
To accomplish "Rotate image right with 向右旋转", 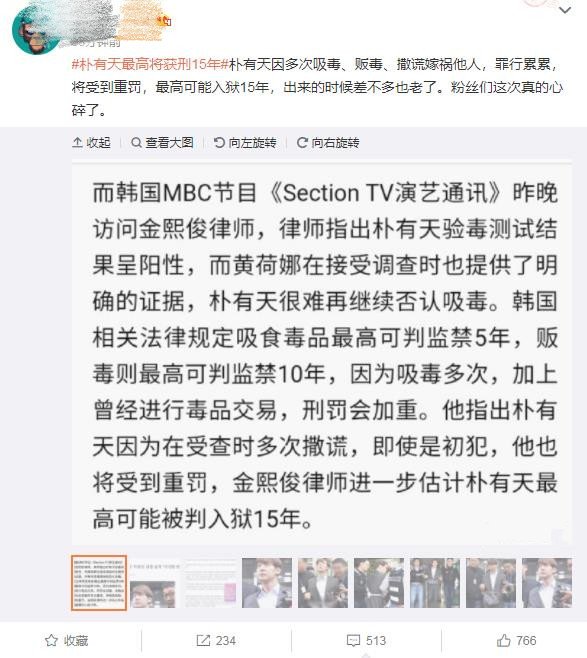I will (x=328, y=143).
